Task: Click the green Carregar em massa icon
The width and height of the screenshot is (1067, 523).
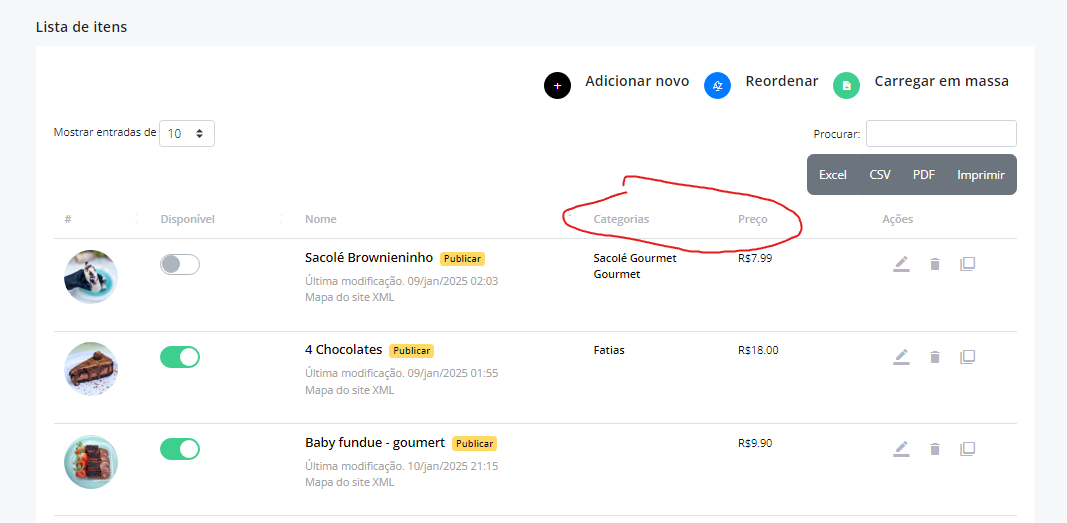Action: [847, 86]
